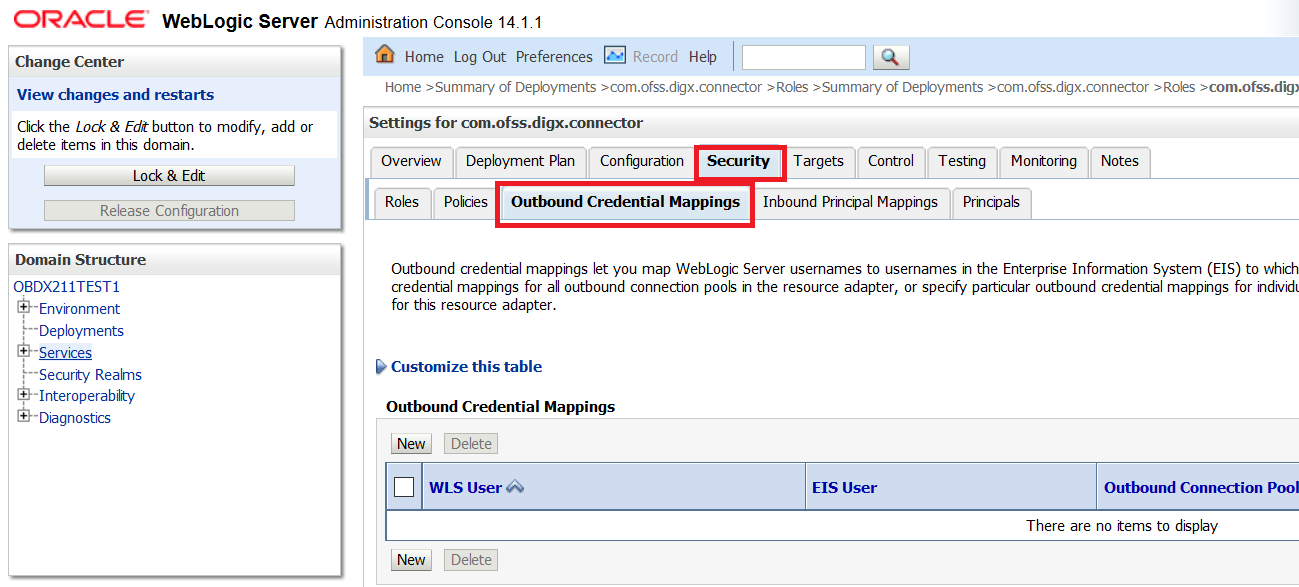Click the Delete button above the table
The image size is (1299, 587).
[x=471, y=444]
